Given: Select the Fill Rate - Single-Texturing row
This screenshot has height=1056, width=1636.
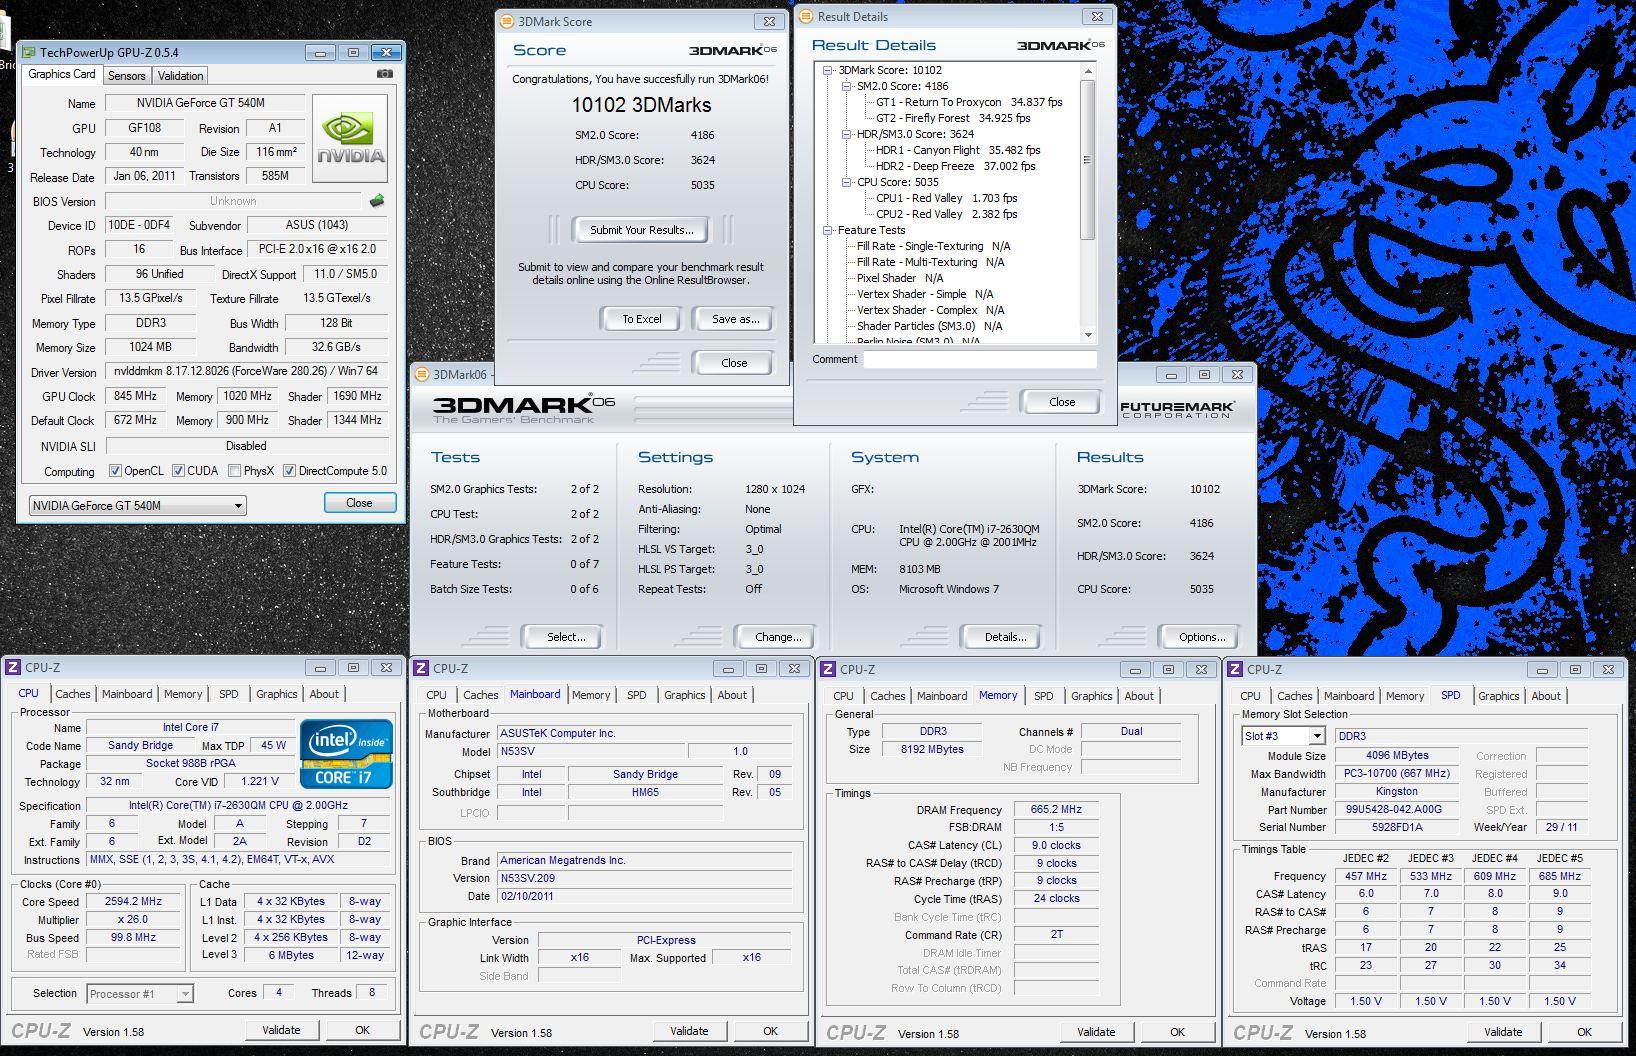Looking at the screenshot, I should pyautogui.click(x=933, y=246).
